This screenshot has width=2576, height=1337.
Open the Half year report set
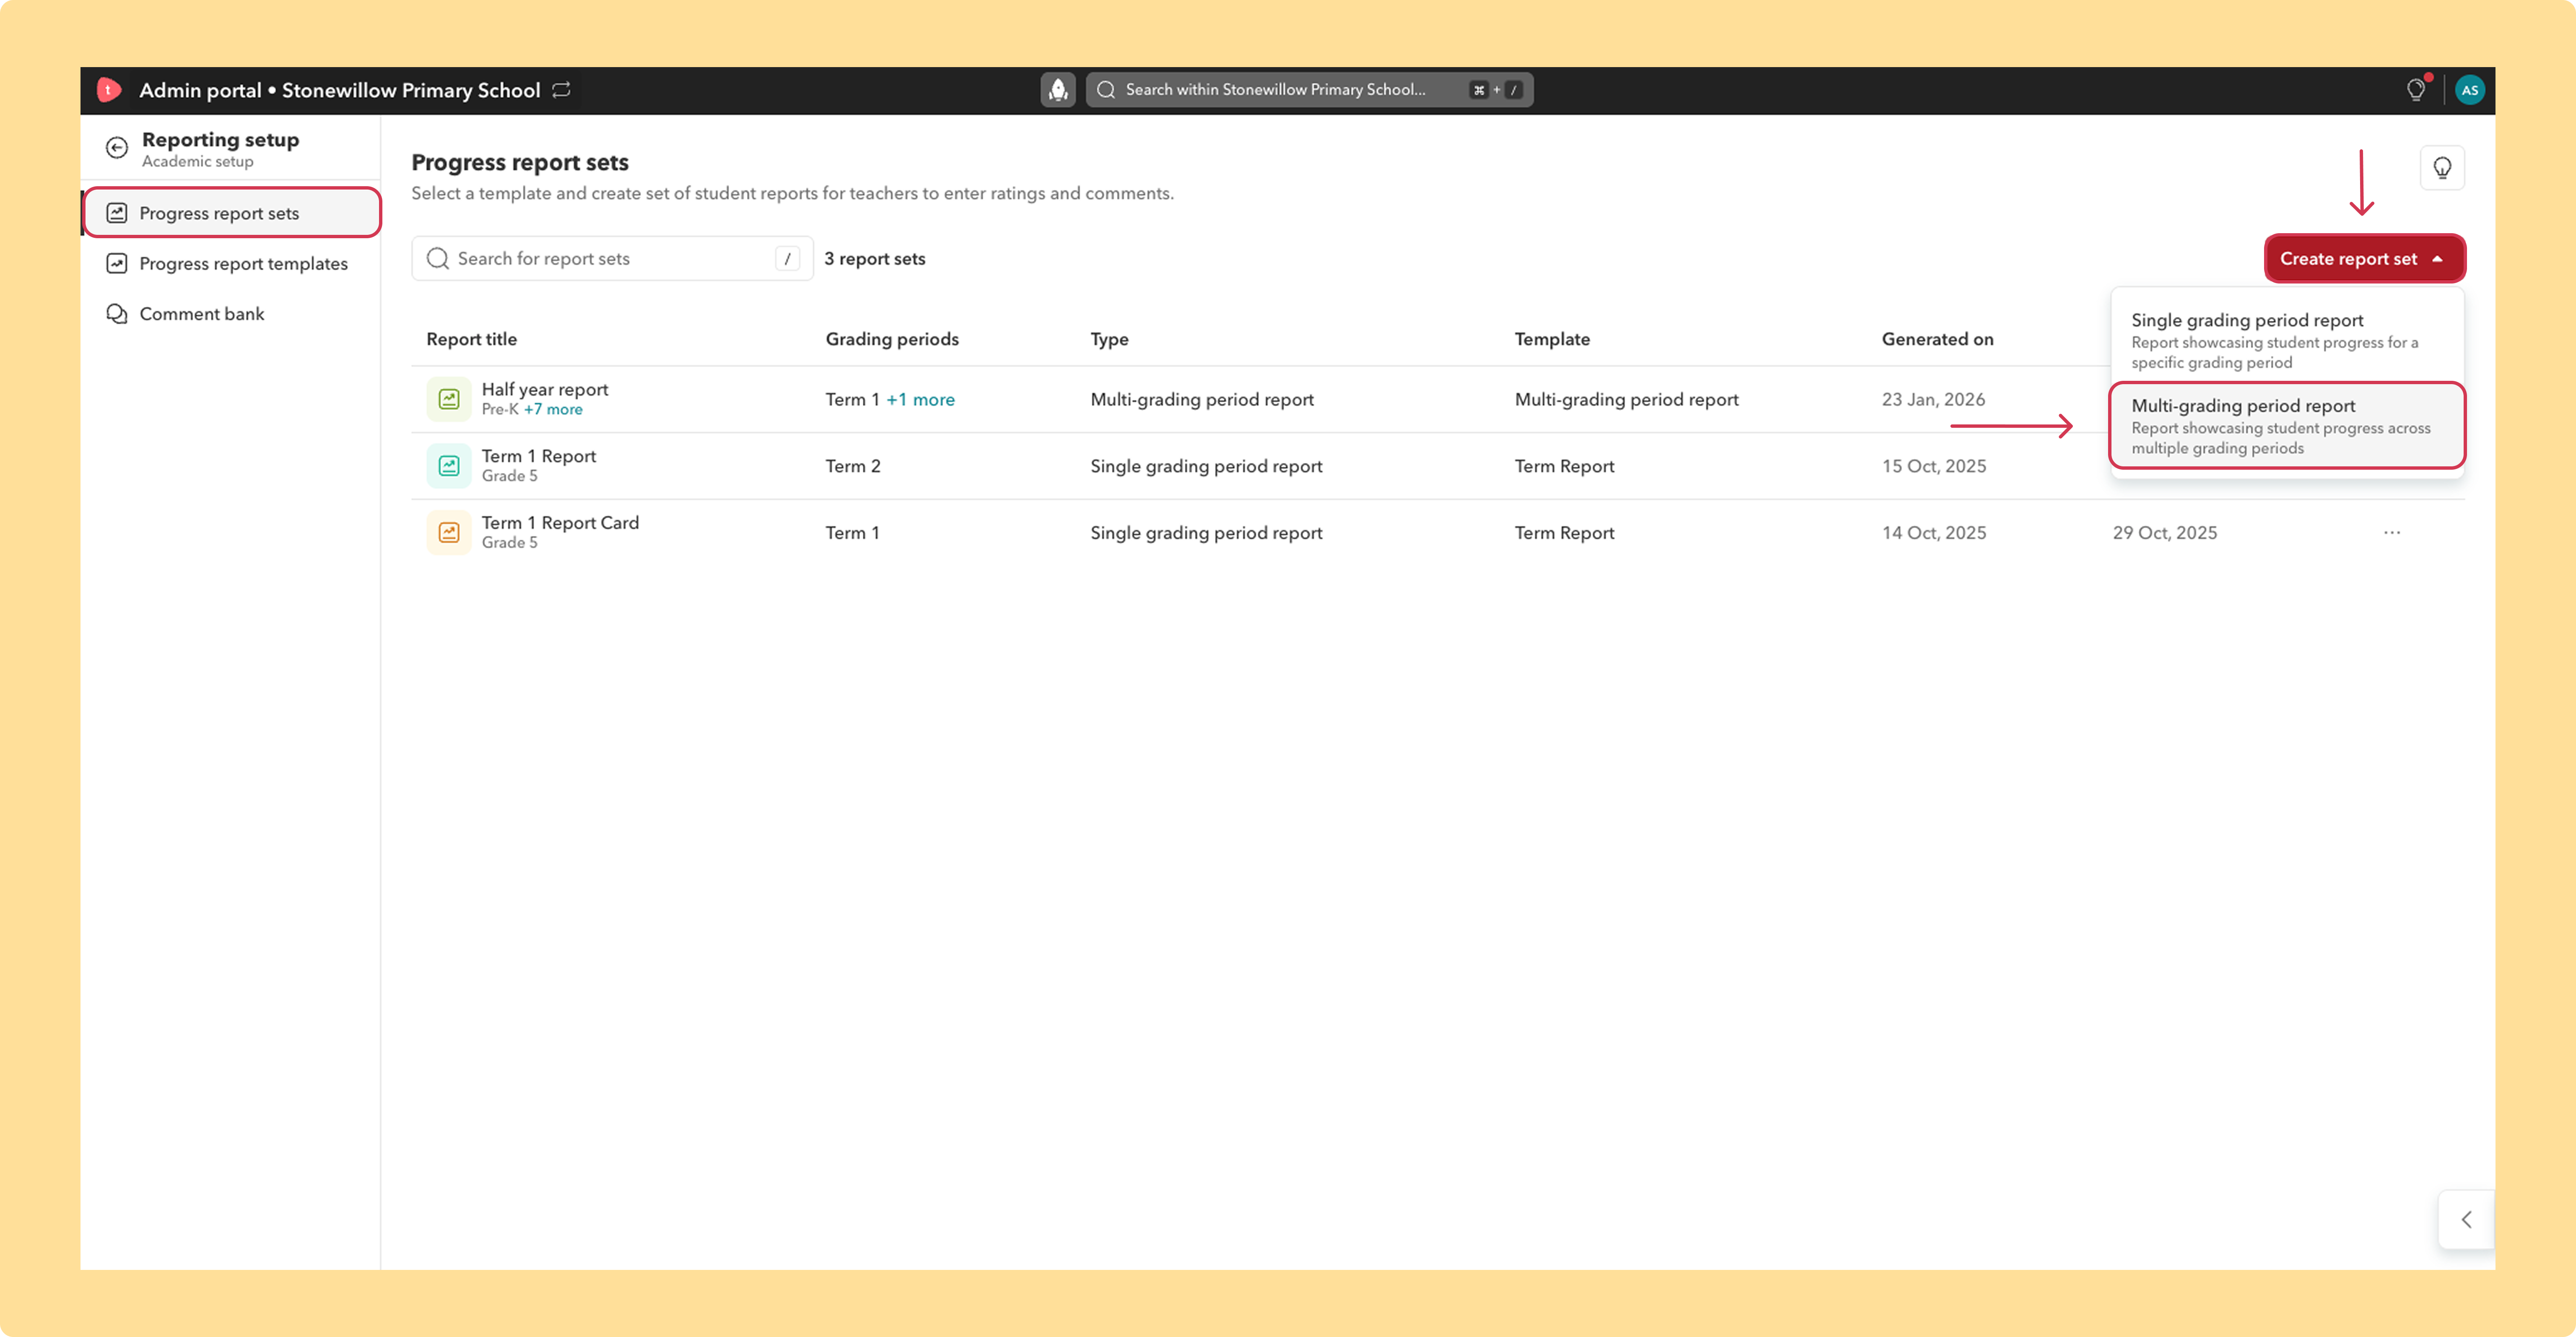pyautogui.click(x=545, y=390)
